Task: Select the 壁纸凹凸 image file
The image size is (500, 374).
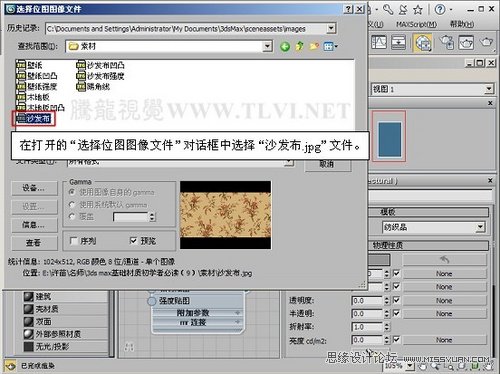Action: 37,76
